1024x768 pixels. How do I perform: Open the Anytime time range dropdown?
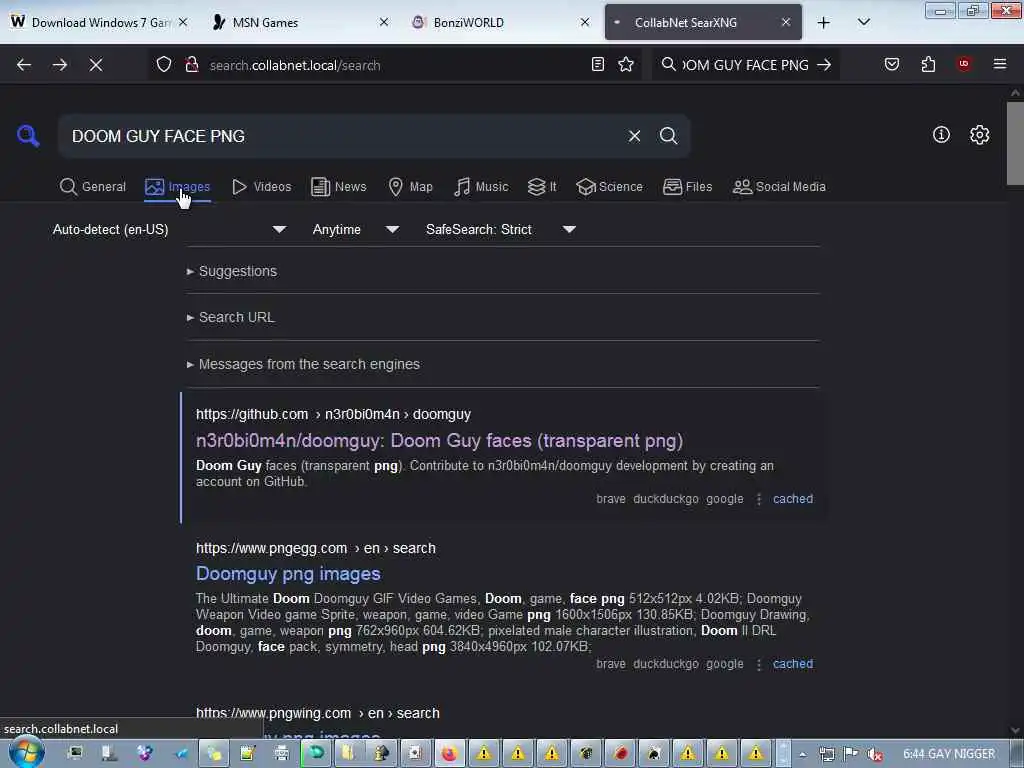point(356,229)
